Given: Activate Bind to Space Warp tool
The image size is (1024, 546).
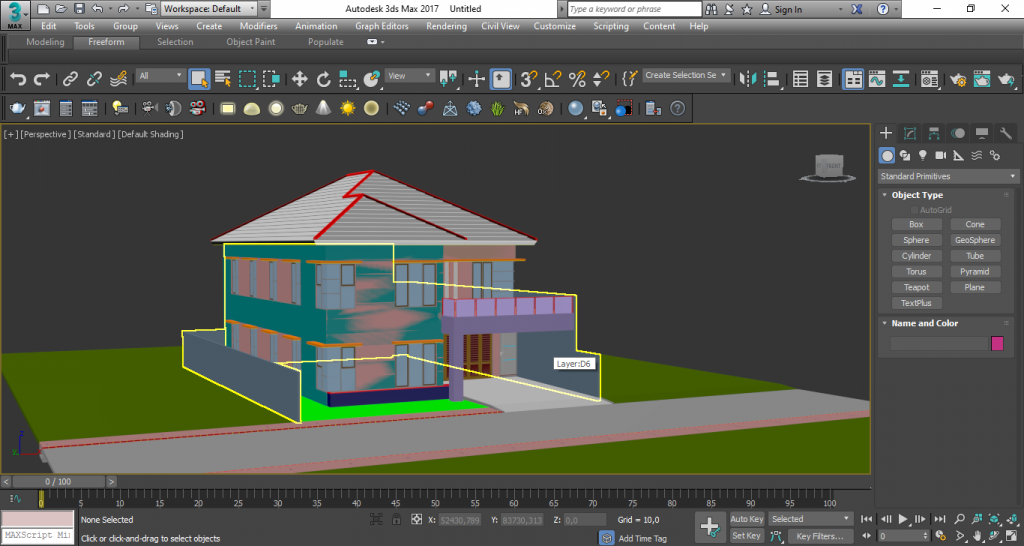Looking at the screenshot, I should coord(118,79).
